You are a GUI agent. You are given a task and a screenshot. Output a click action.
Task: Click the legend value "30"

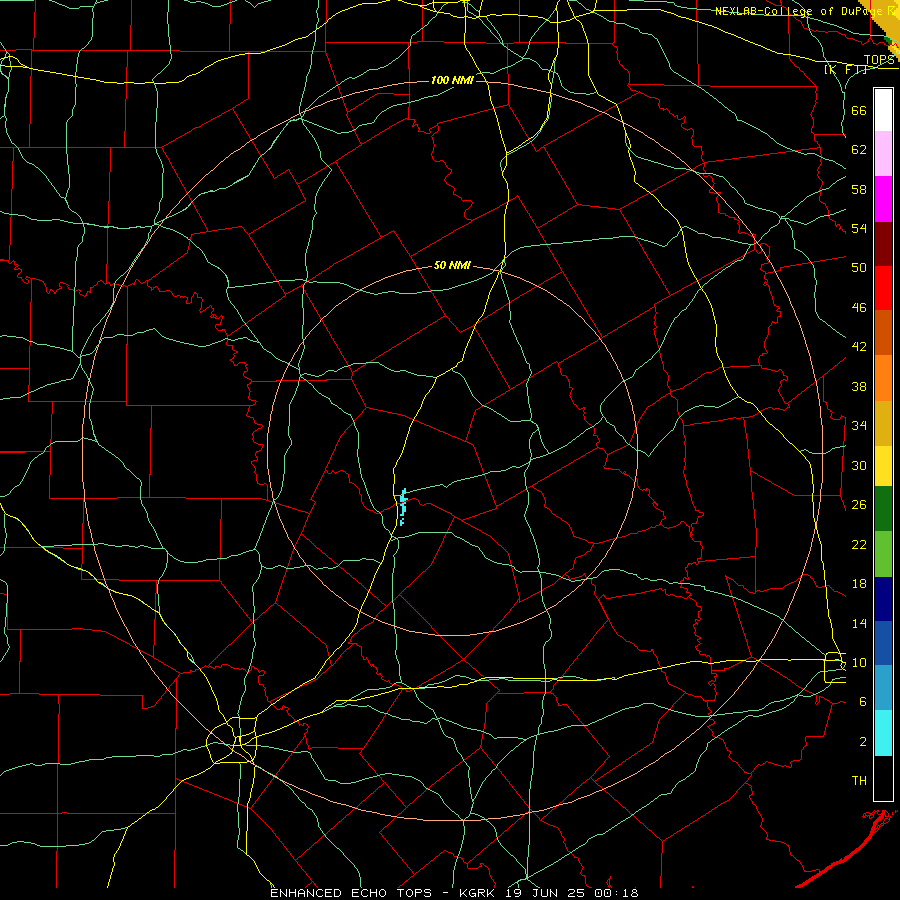[859, 465]
